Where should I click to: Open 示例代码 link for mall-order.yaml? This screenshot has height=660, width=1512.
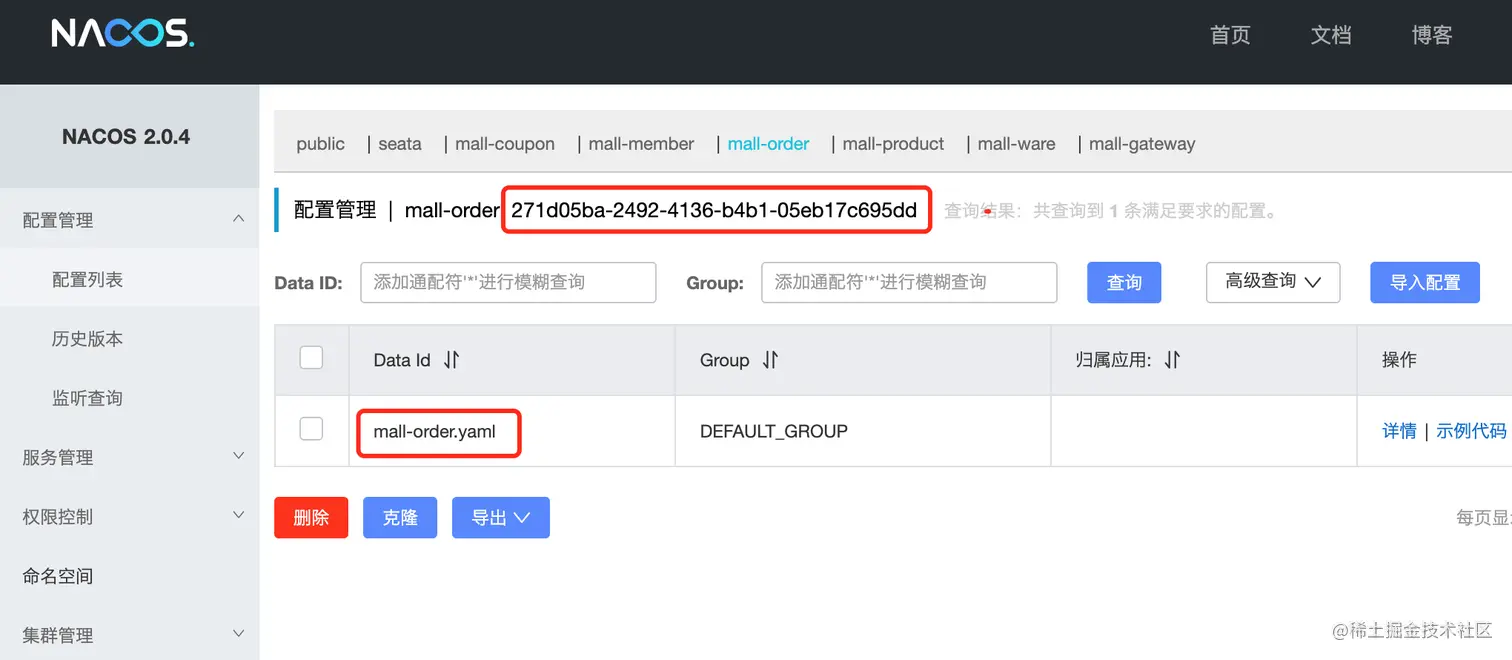point(1471,431)
